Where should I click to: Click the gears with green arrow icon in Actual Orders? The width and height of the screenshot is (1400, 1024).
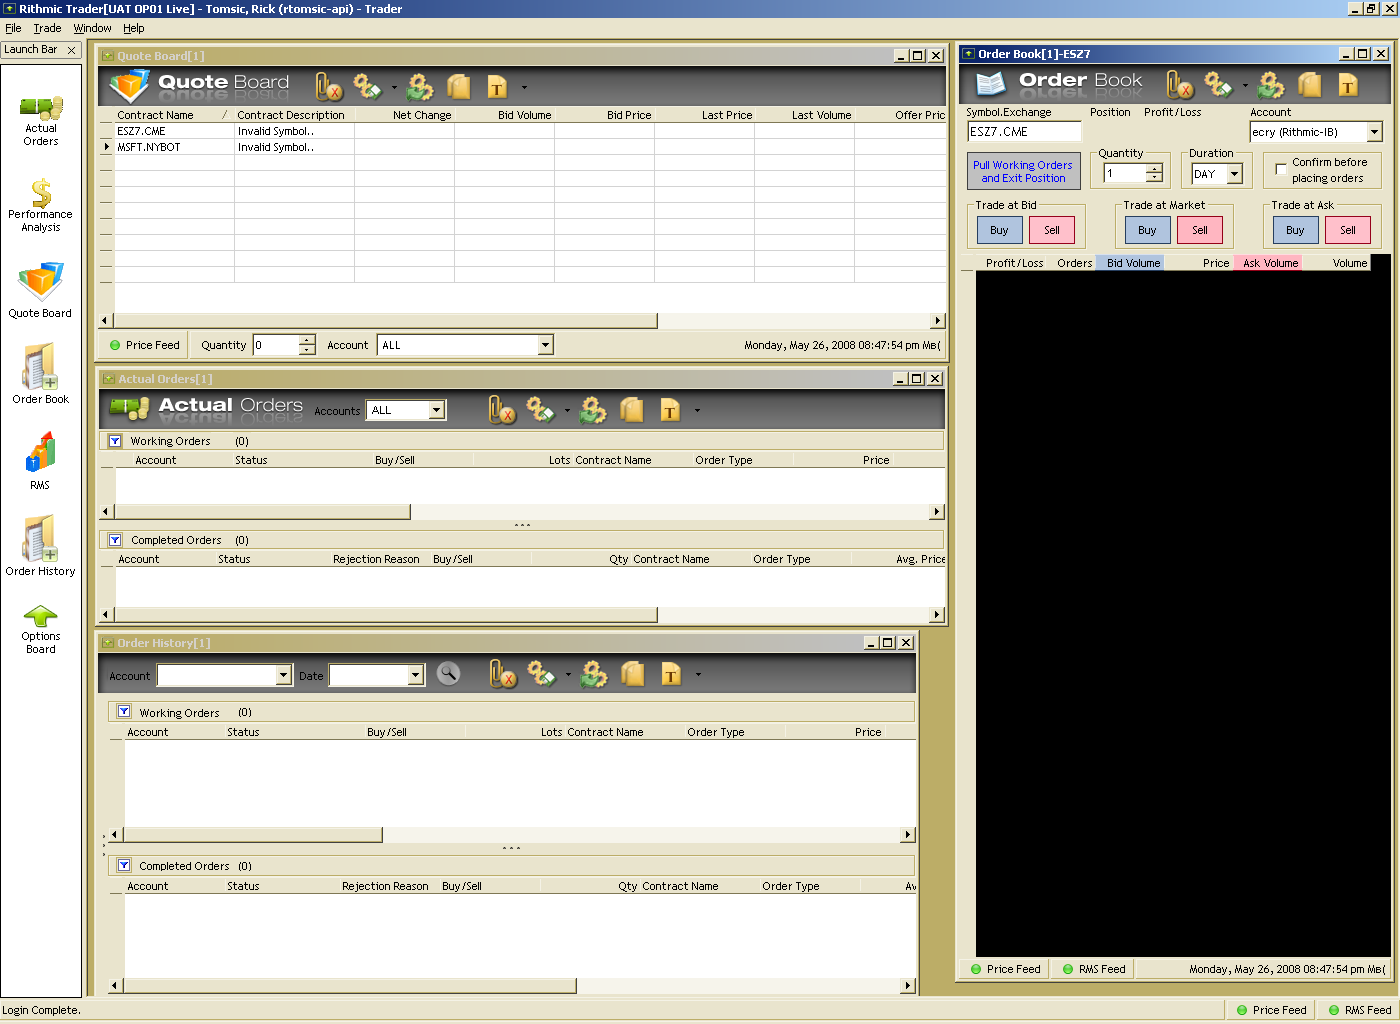(593, 410)
